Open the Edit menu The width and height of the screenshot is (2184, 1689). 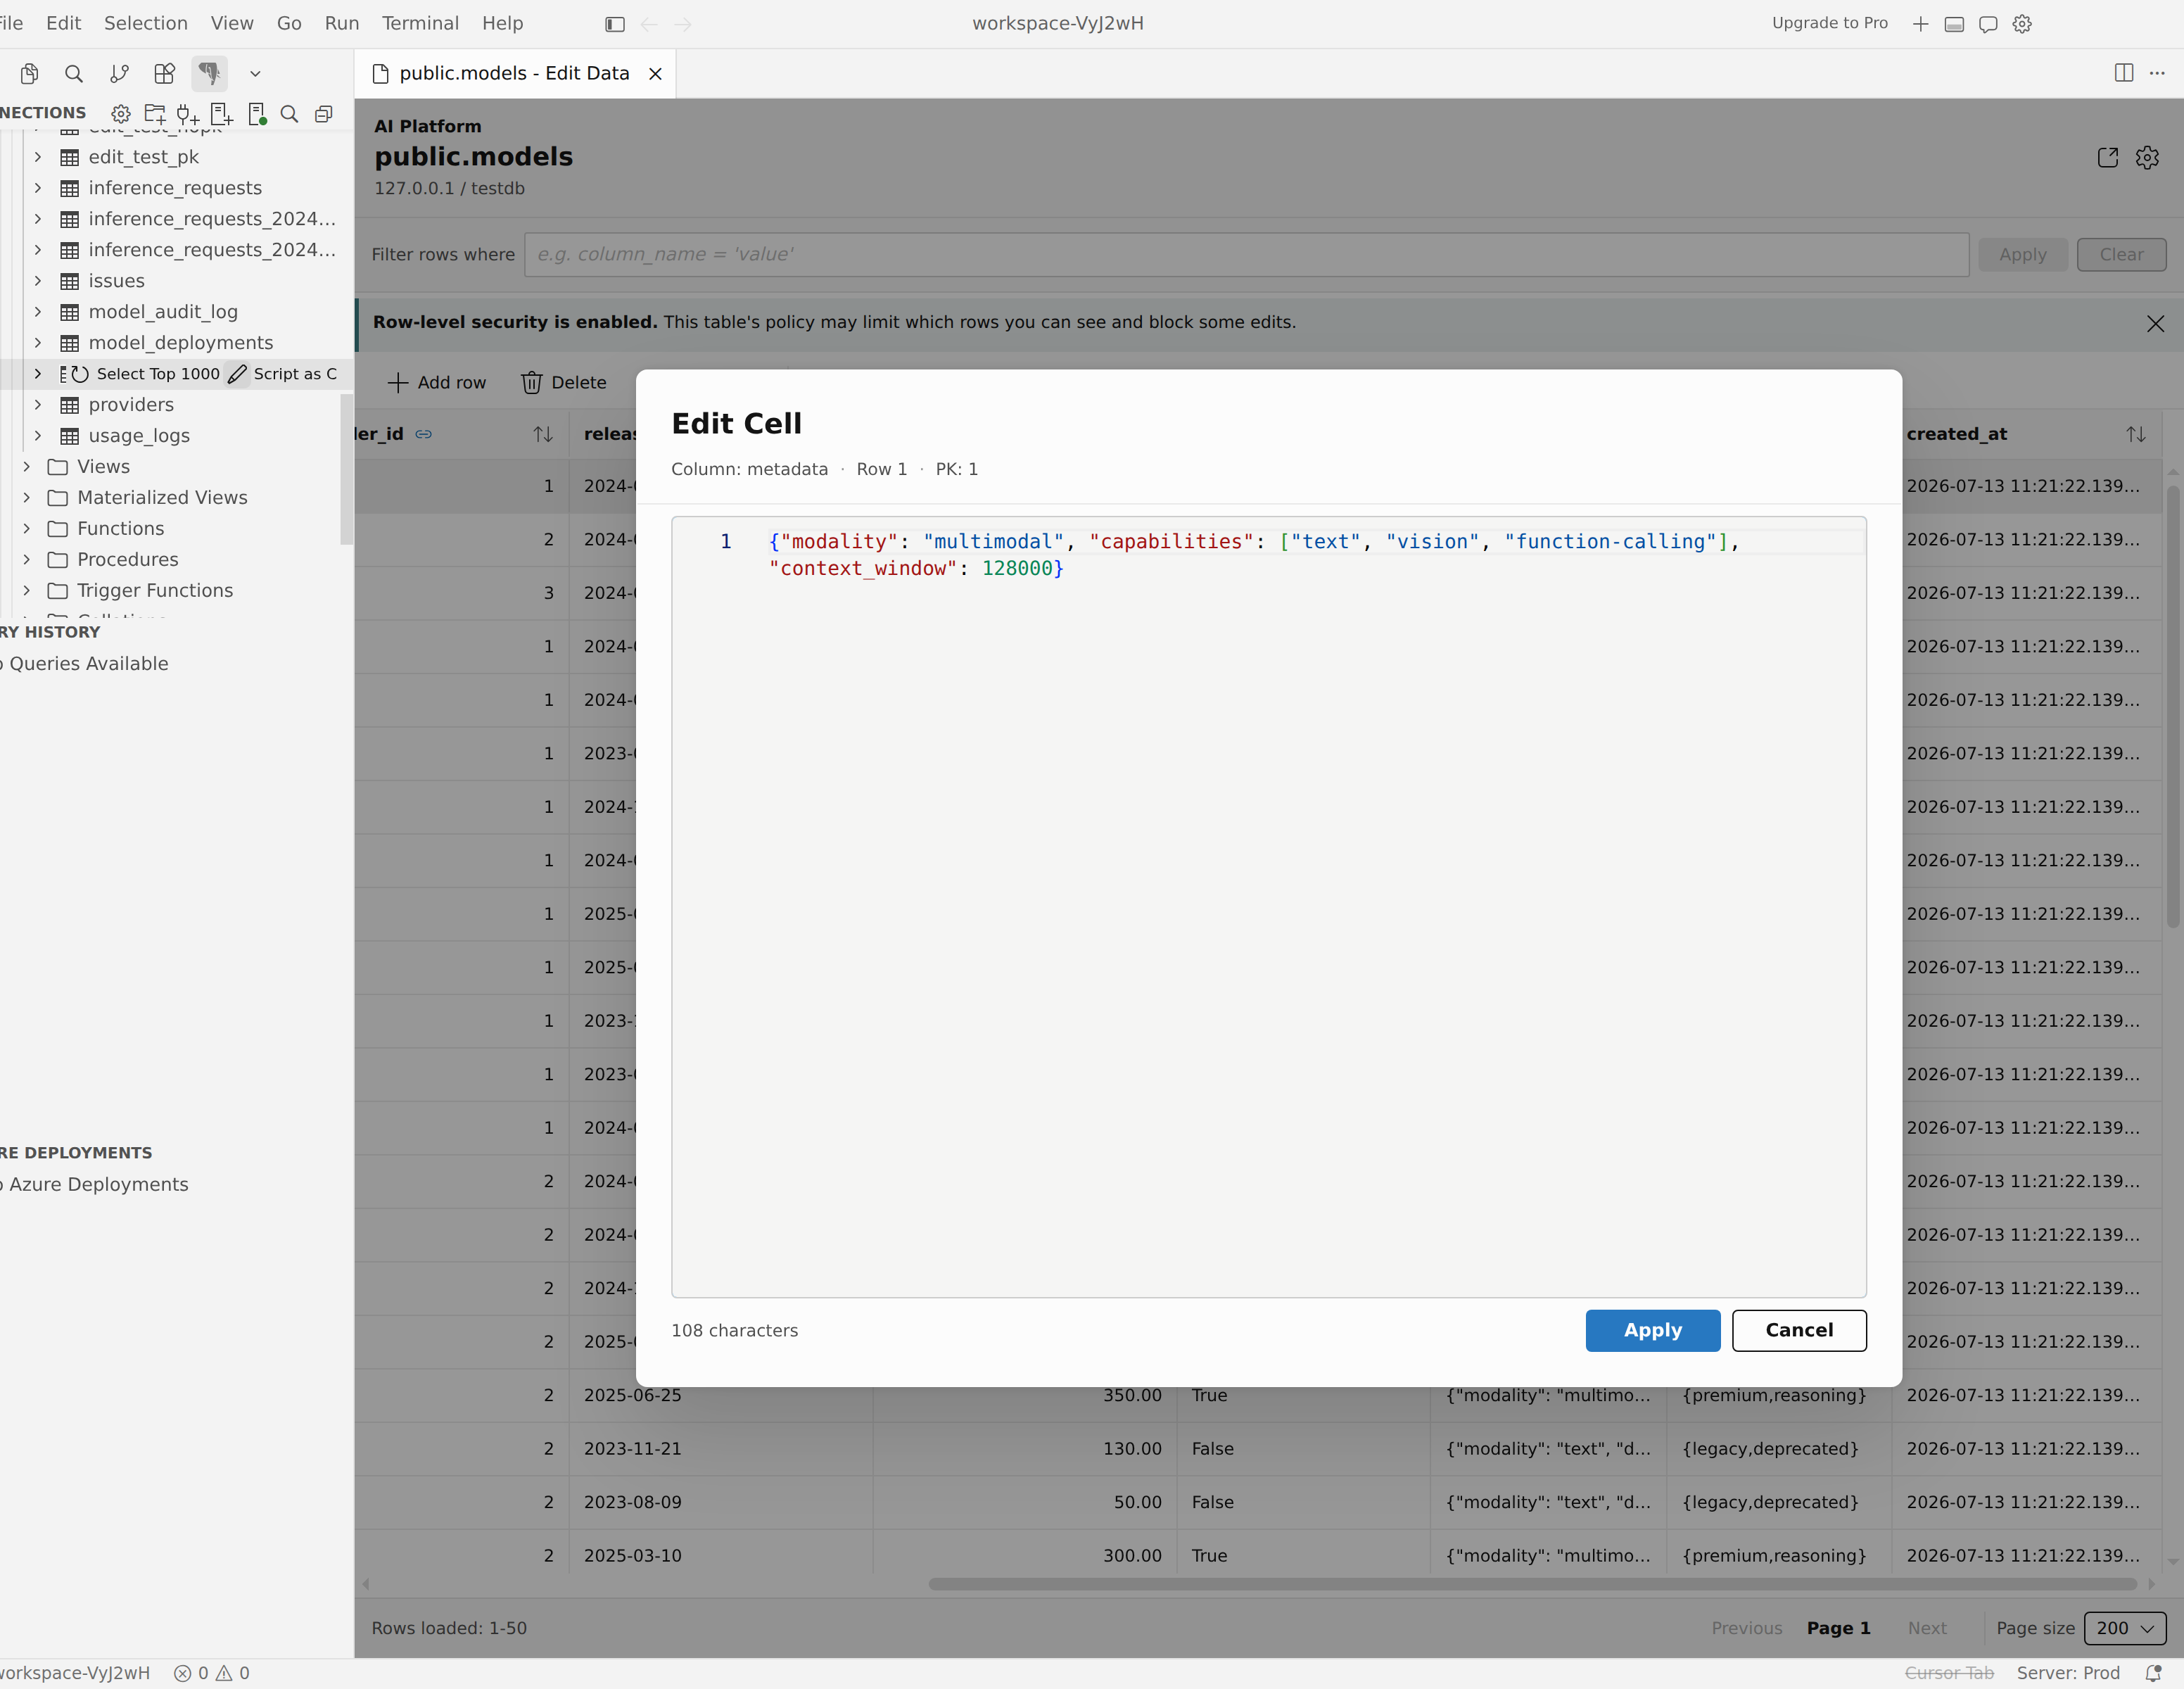[x=63, y=23]
